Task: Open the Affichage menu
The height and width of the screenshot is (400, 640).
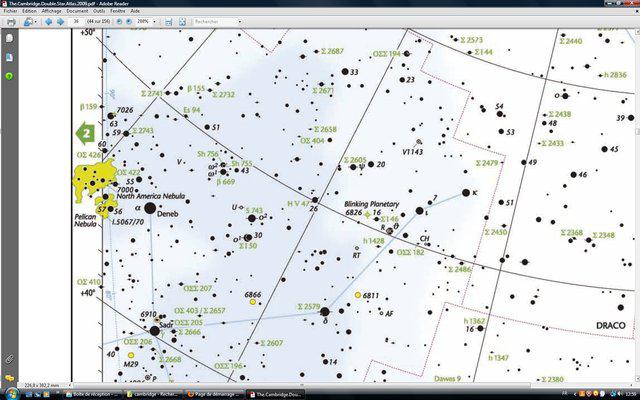Action: (51, 11)
